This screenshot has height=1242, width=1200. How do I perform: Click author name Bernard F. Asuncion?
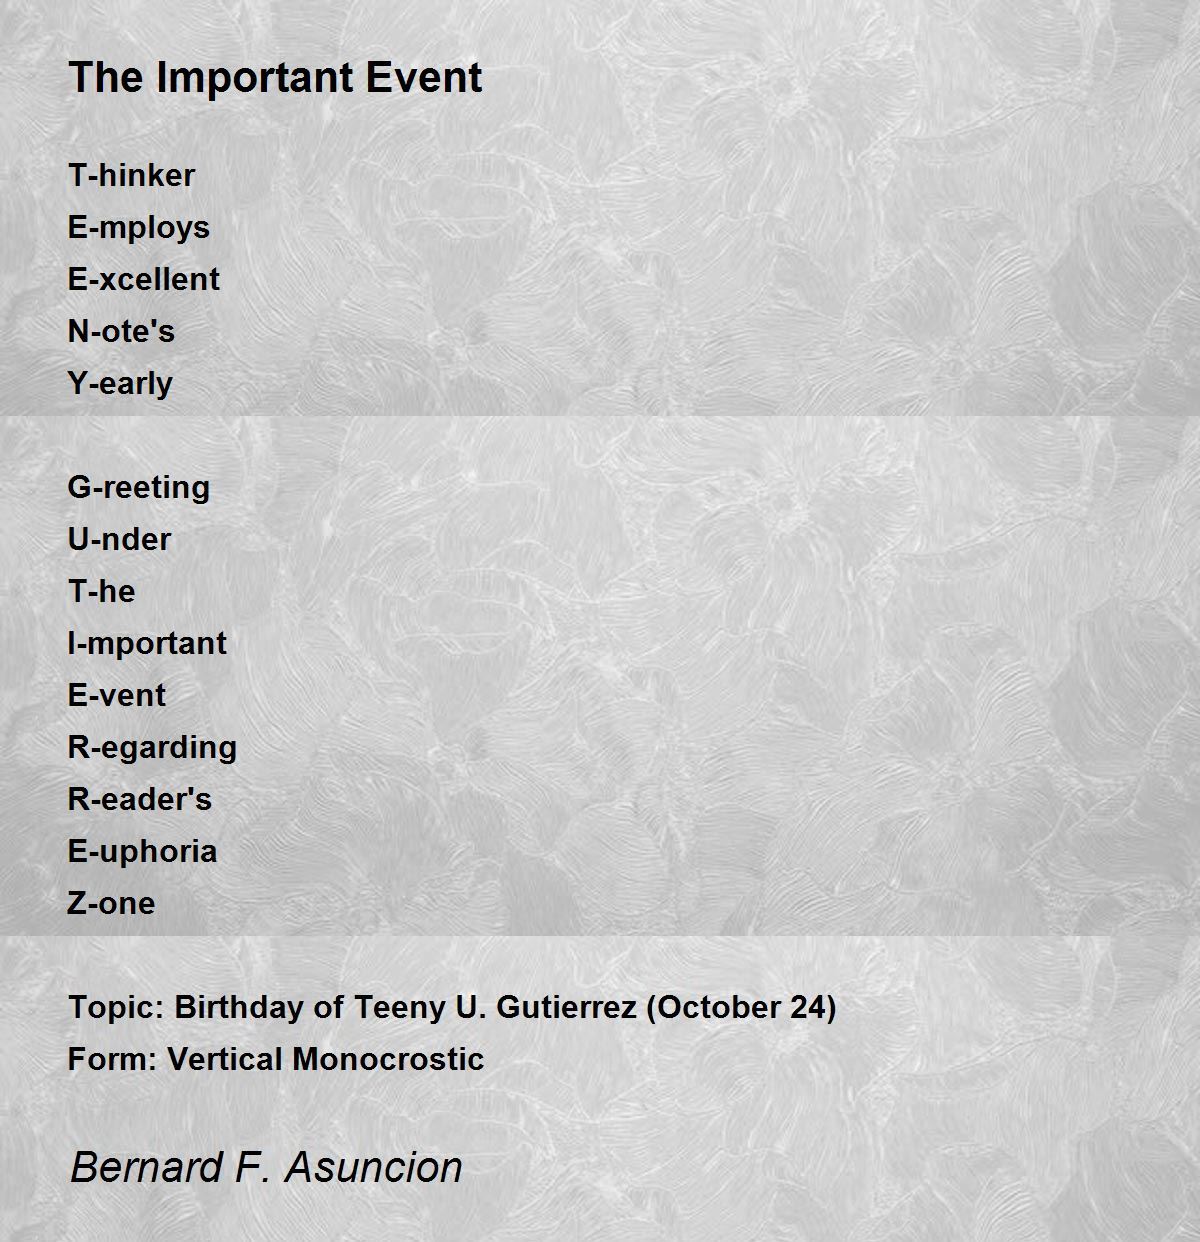pos(266,1167)
